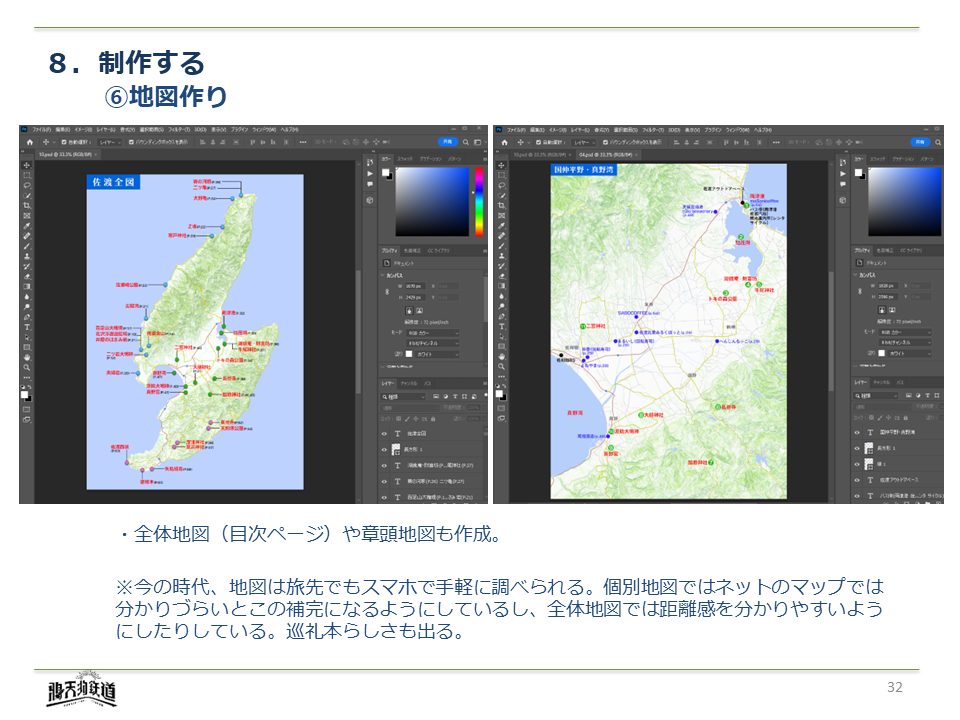This screenshot has height=720, width=960.
Task: Click 共有 button in right Photoshop window
Action: pos(918,142)
